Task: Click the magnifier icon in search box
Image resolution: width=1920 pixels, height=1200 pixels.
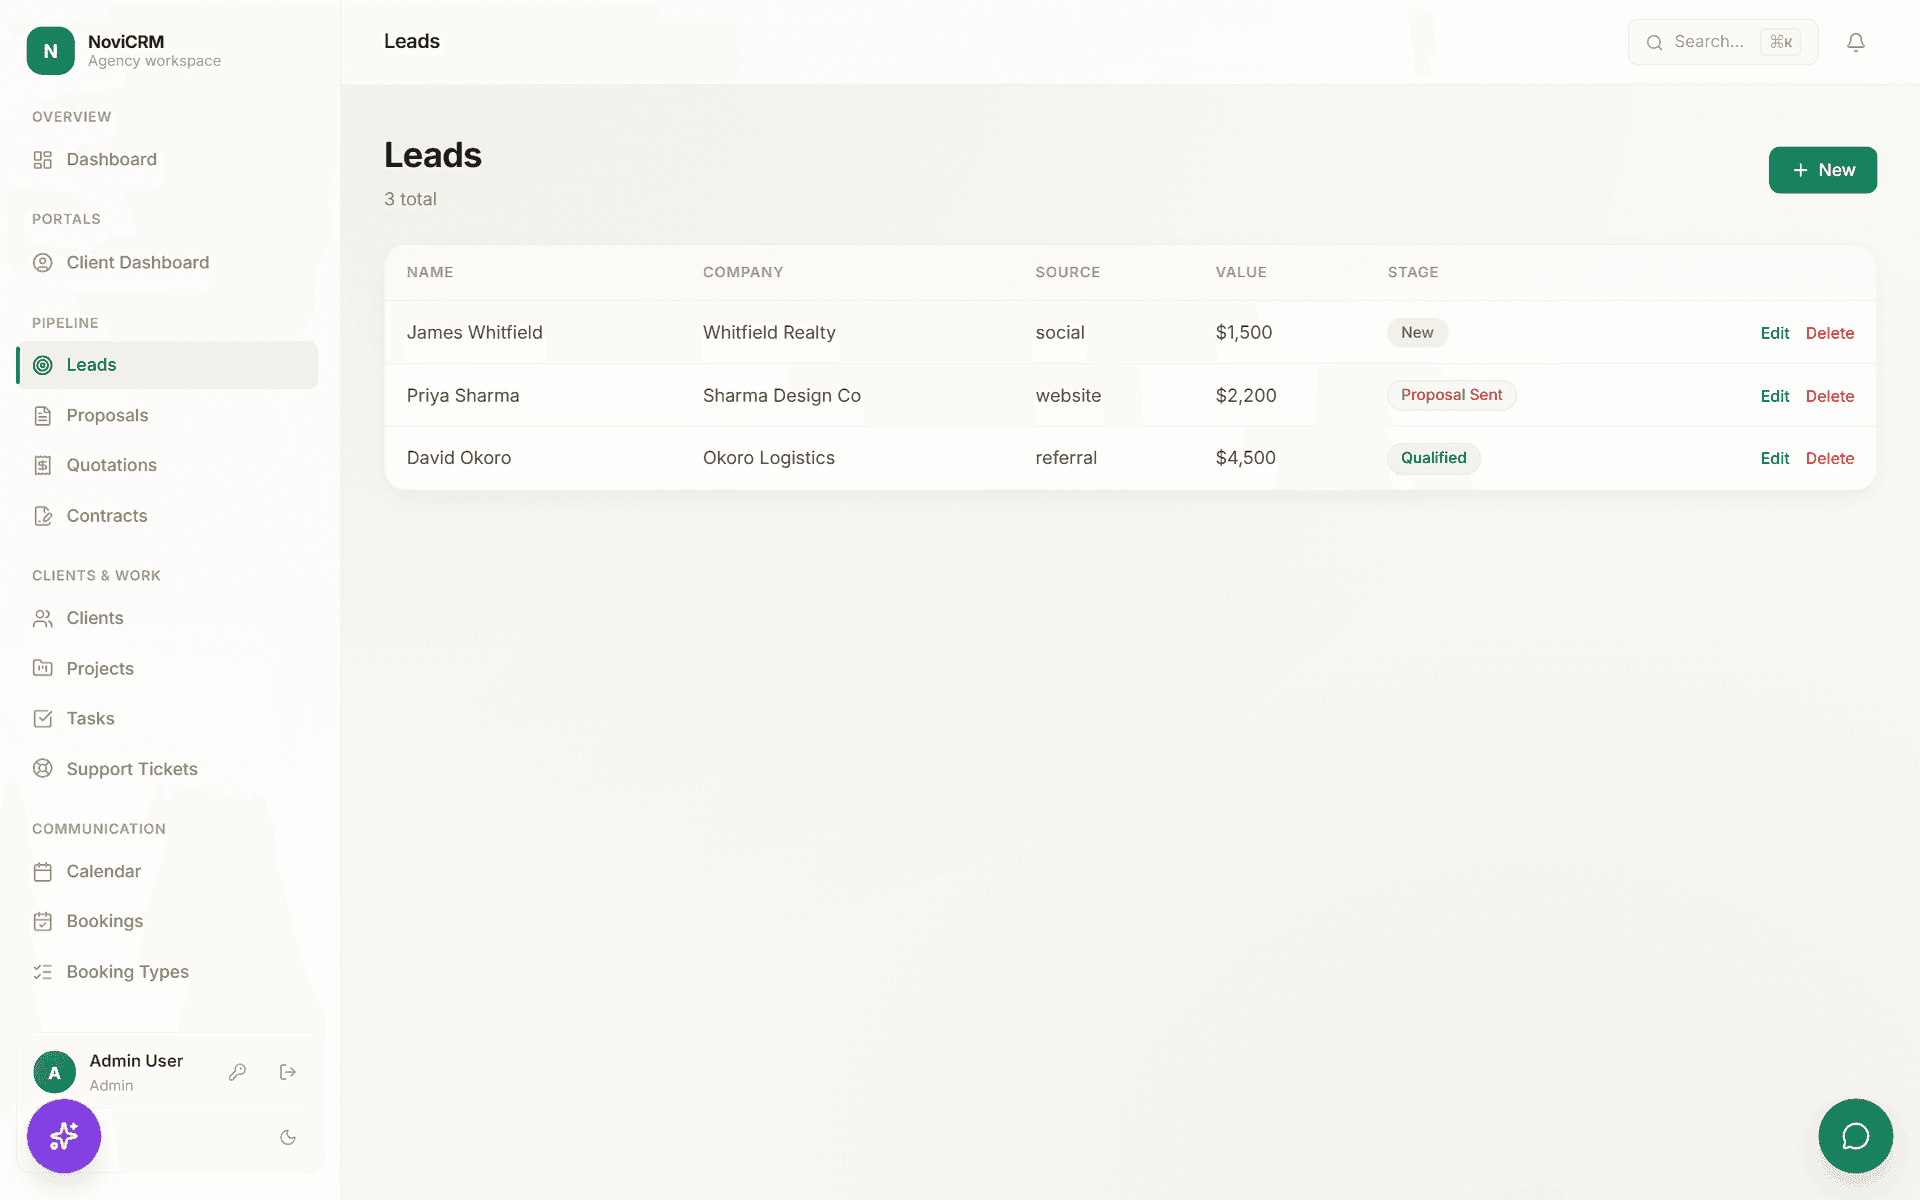Action: [1655, 42]
